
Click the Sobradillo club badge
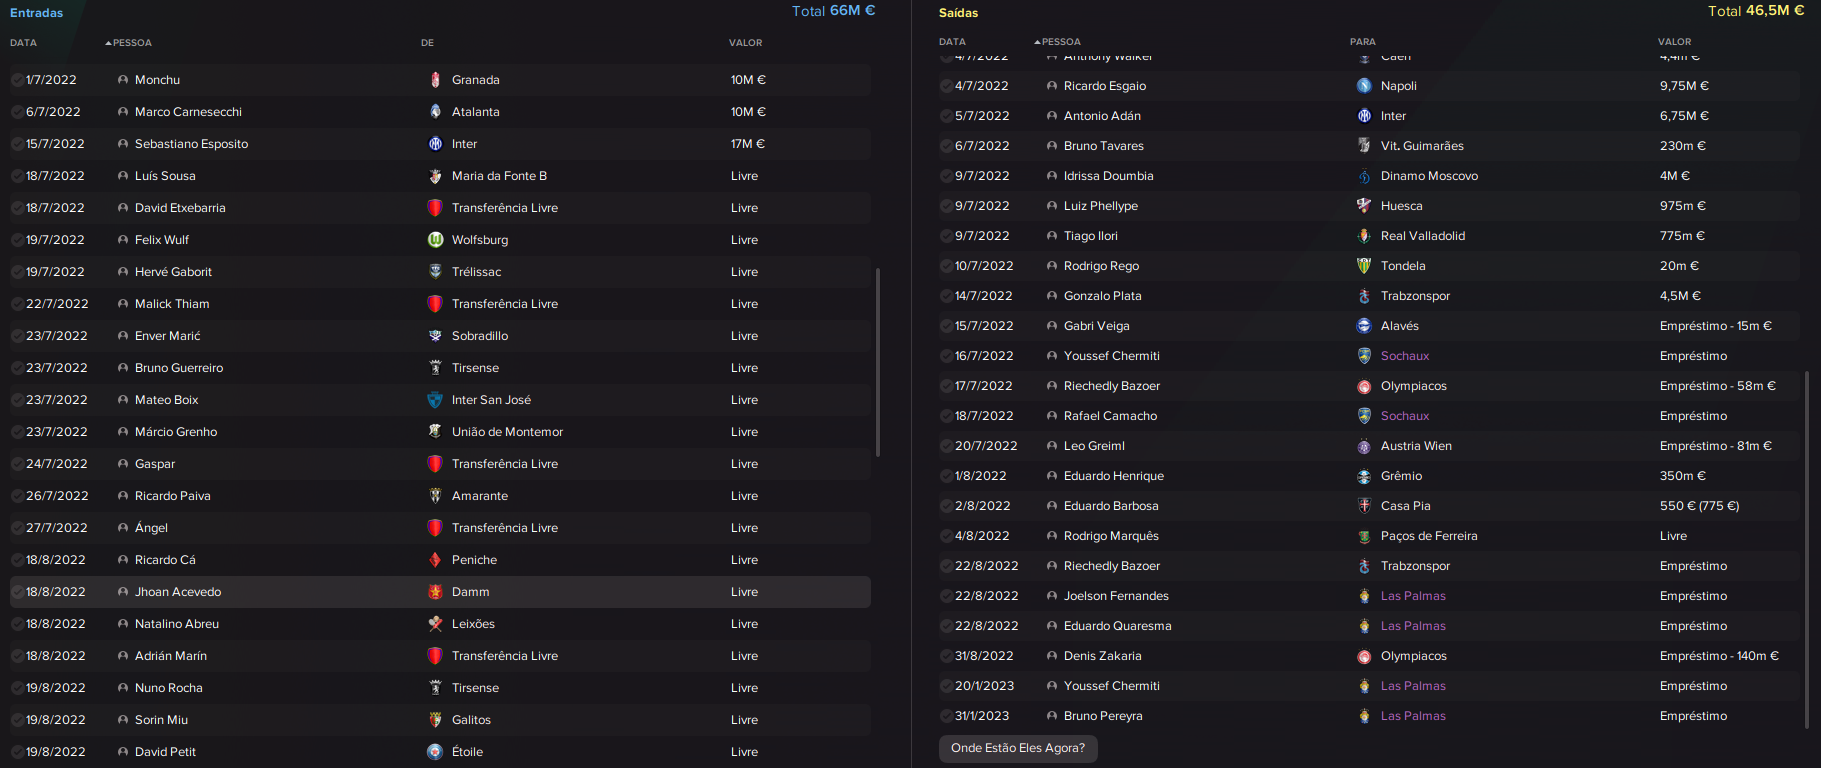(435, 336)
